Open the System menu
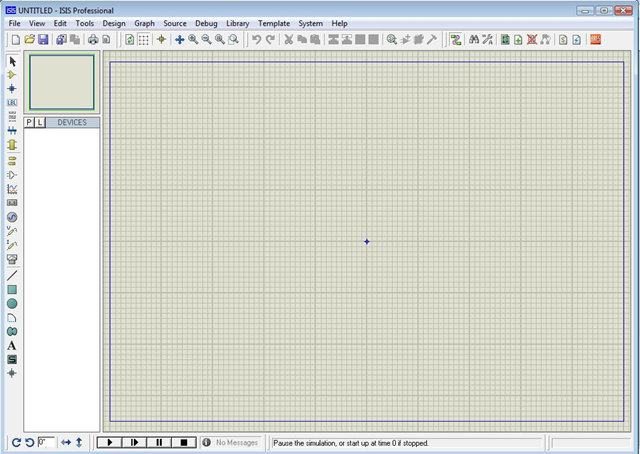640x454 pixels. (310, 23)
